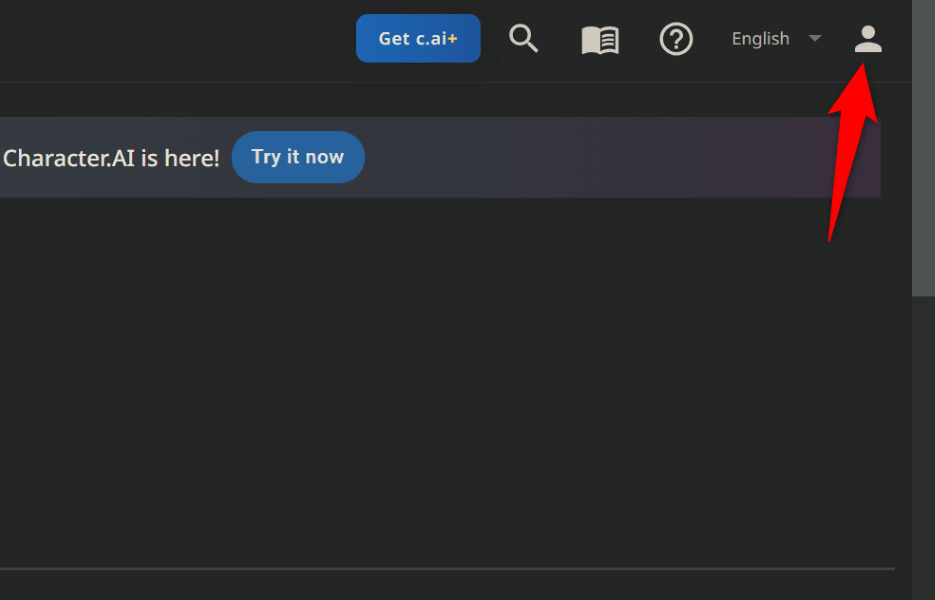Click the dark area below the bottom divider
This screenshot has height=600, width=935.
[450, 586]
